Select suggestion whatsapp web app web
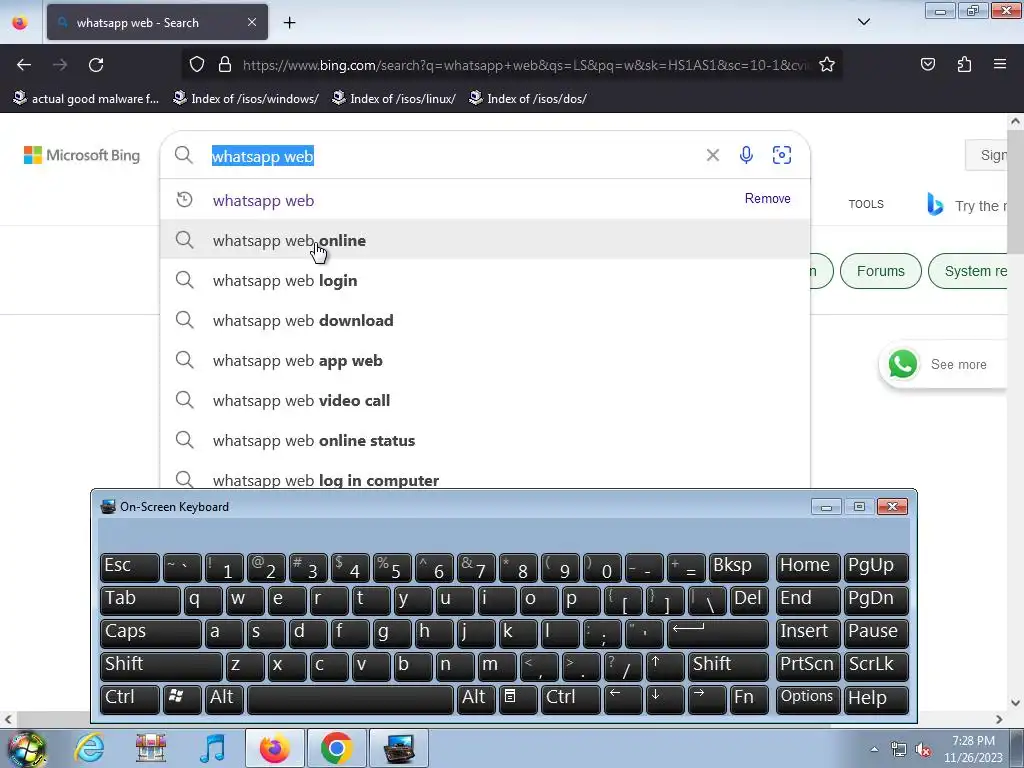Image resolution: width=1024 pixels, height=768 pixels. tap(485, 360)
